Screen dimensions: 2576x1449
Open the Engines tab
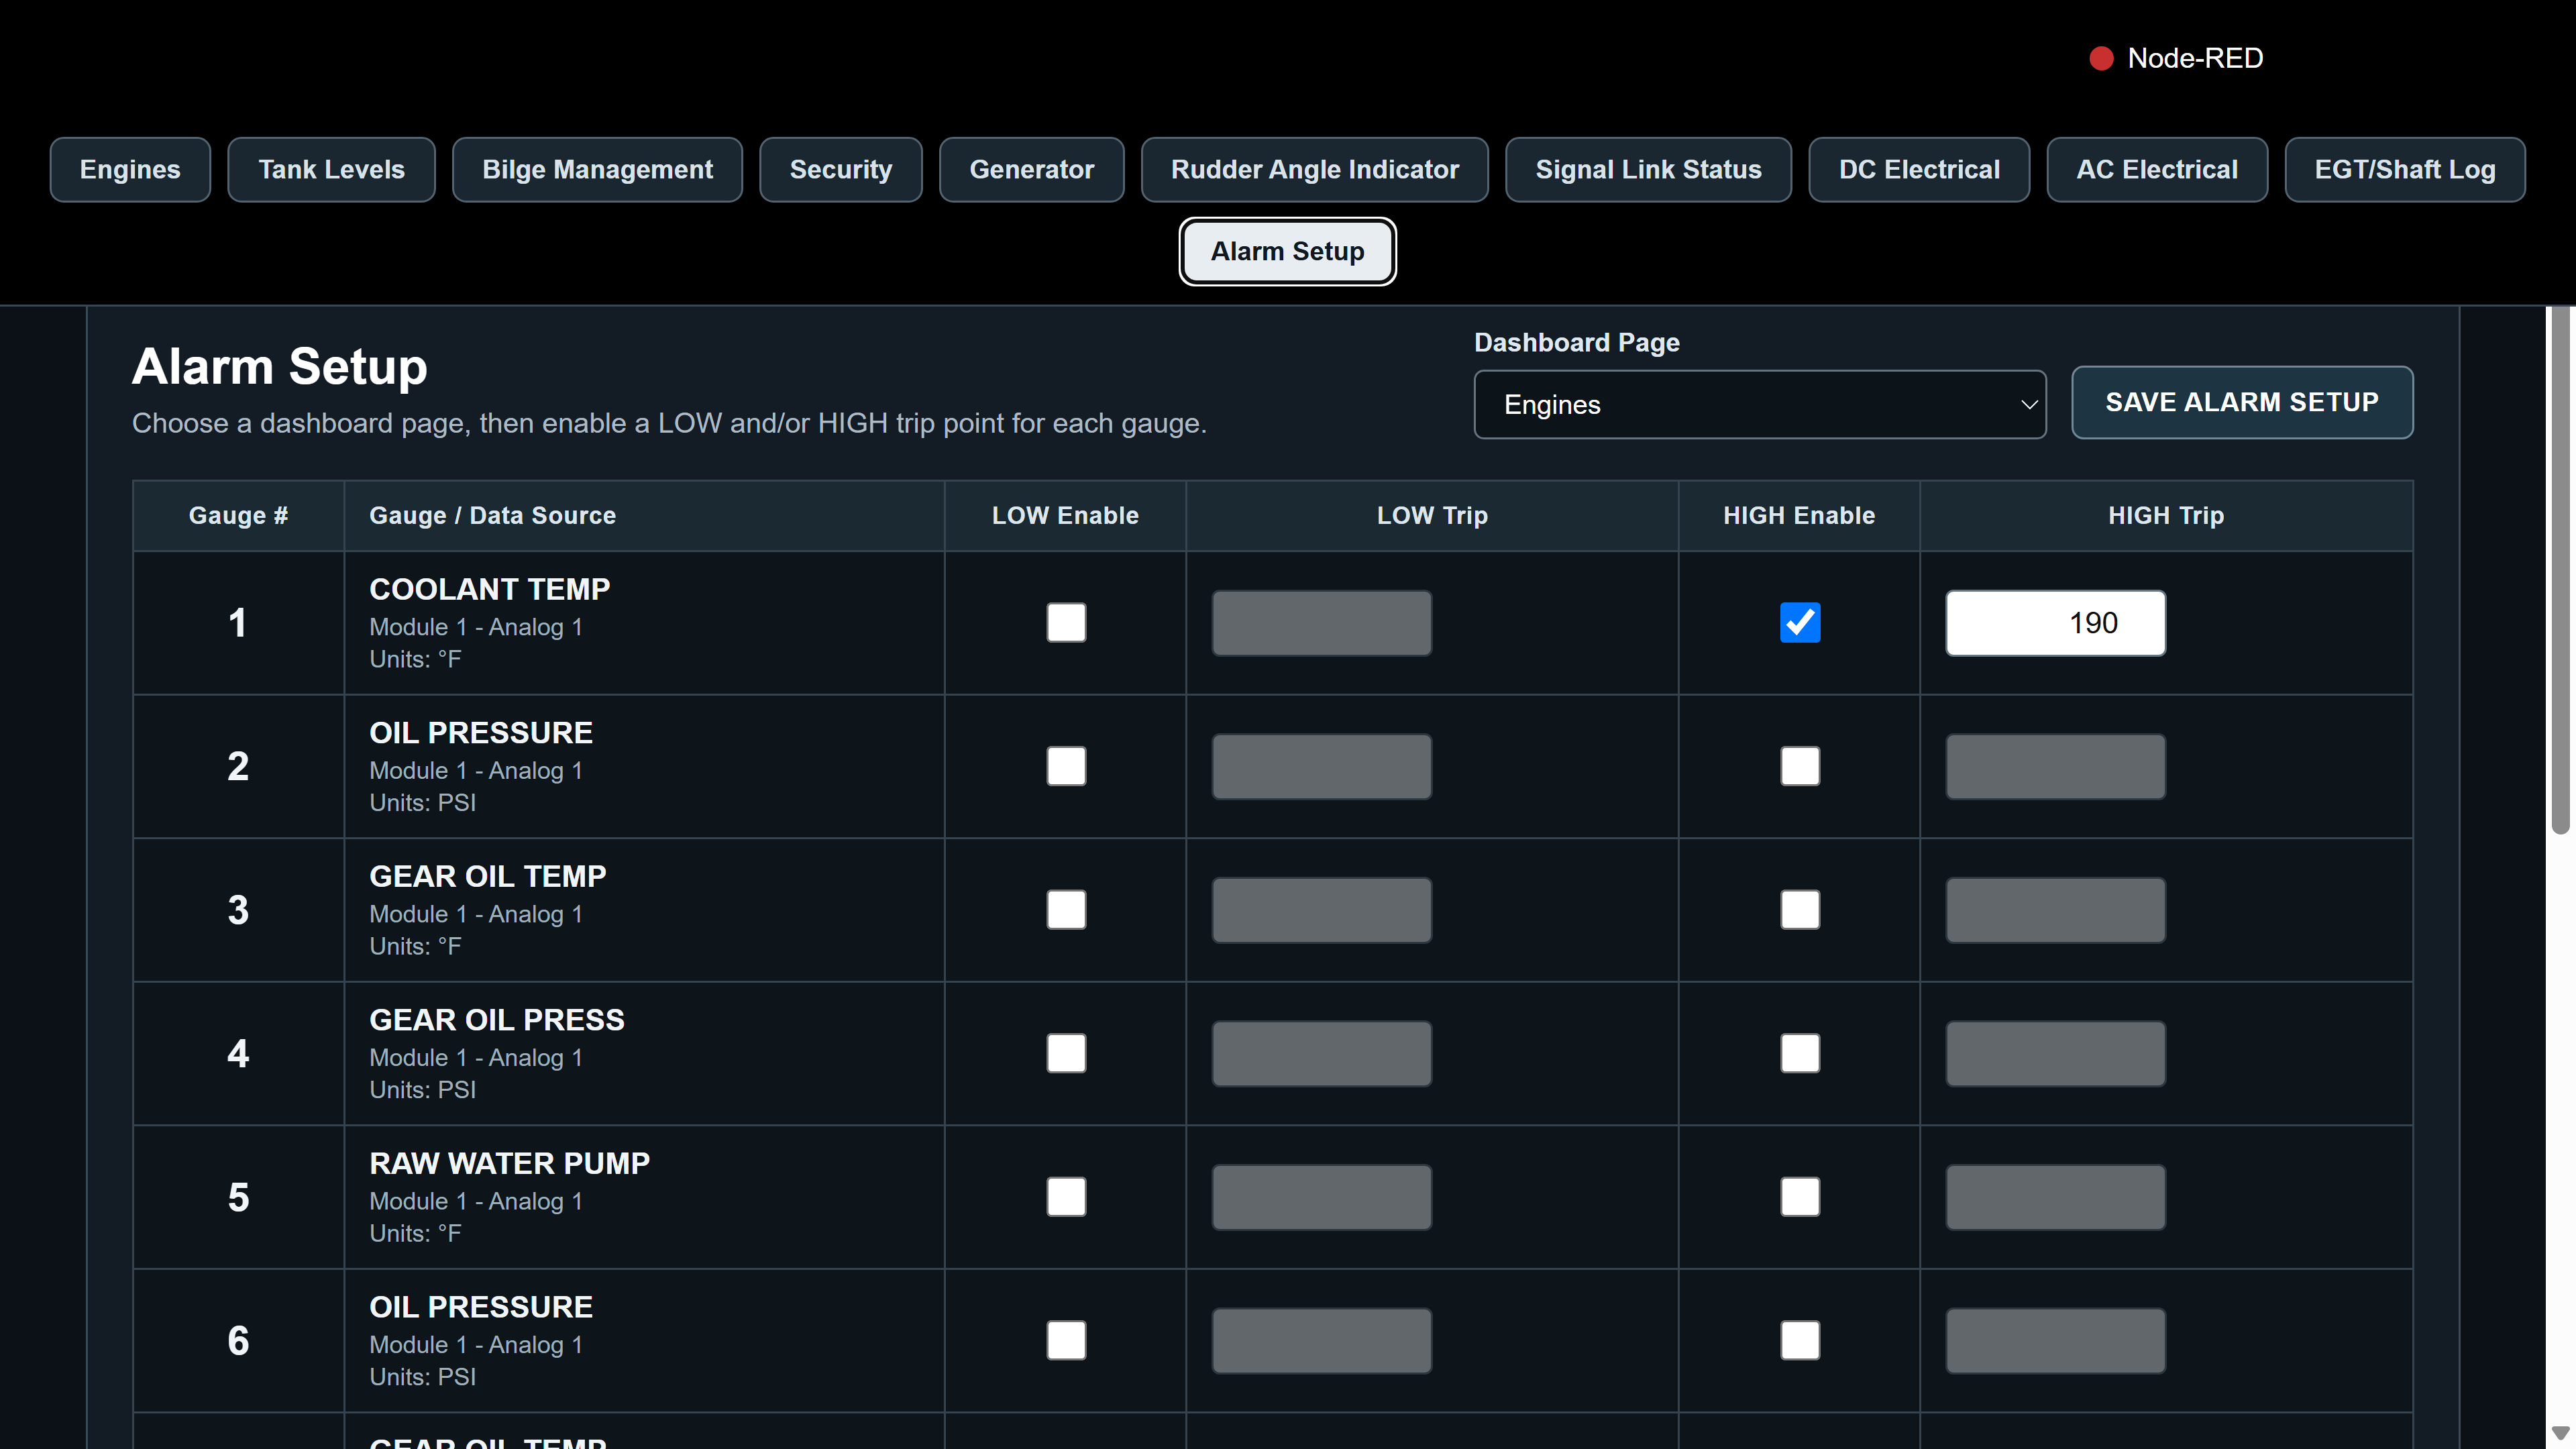[x=130, y=169]
